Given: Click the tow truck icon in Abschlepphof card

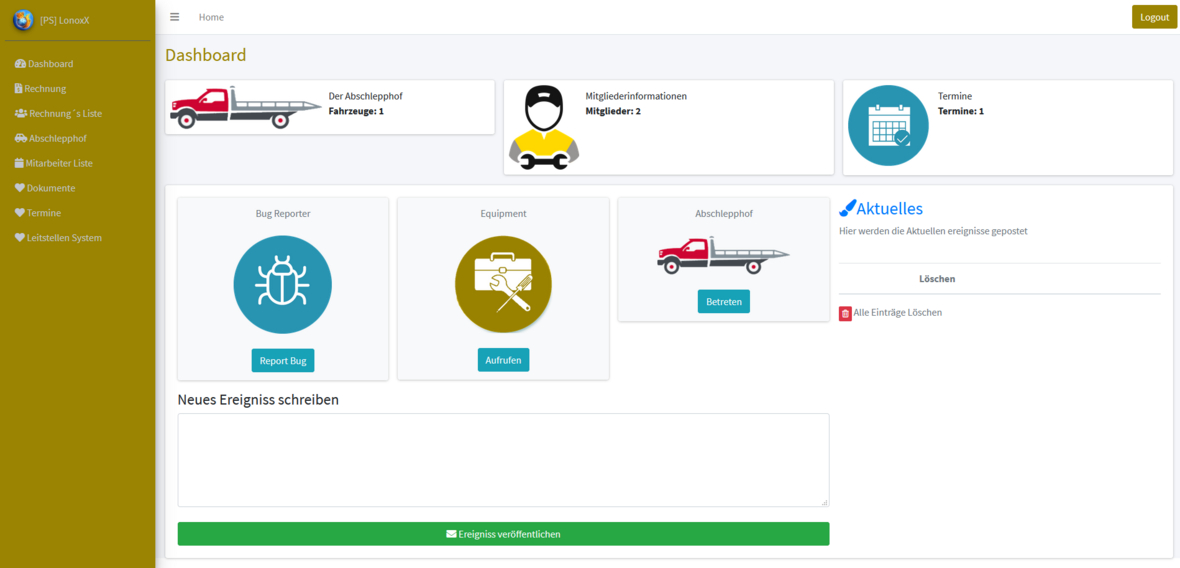Looking at the screenshot, I should pyautogui.click(x=723, y=256).
